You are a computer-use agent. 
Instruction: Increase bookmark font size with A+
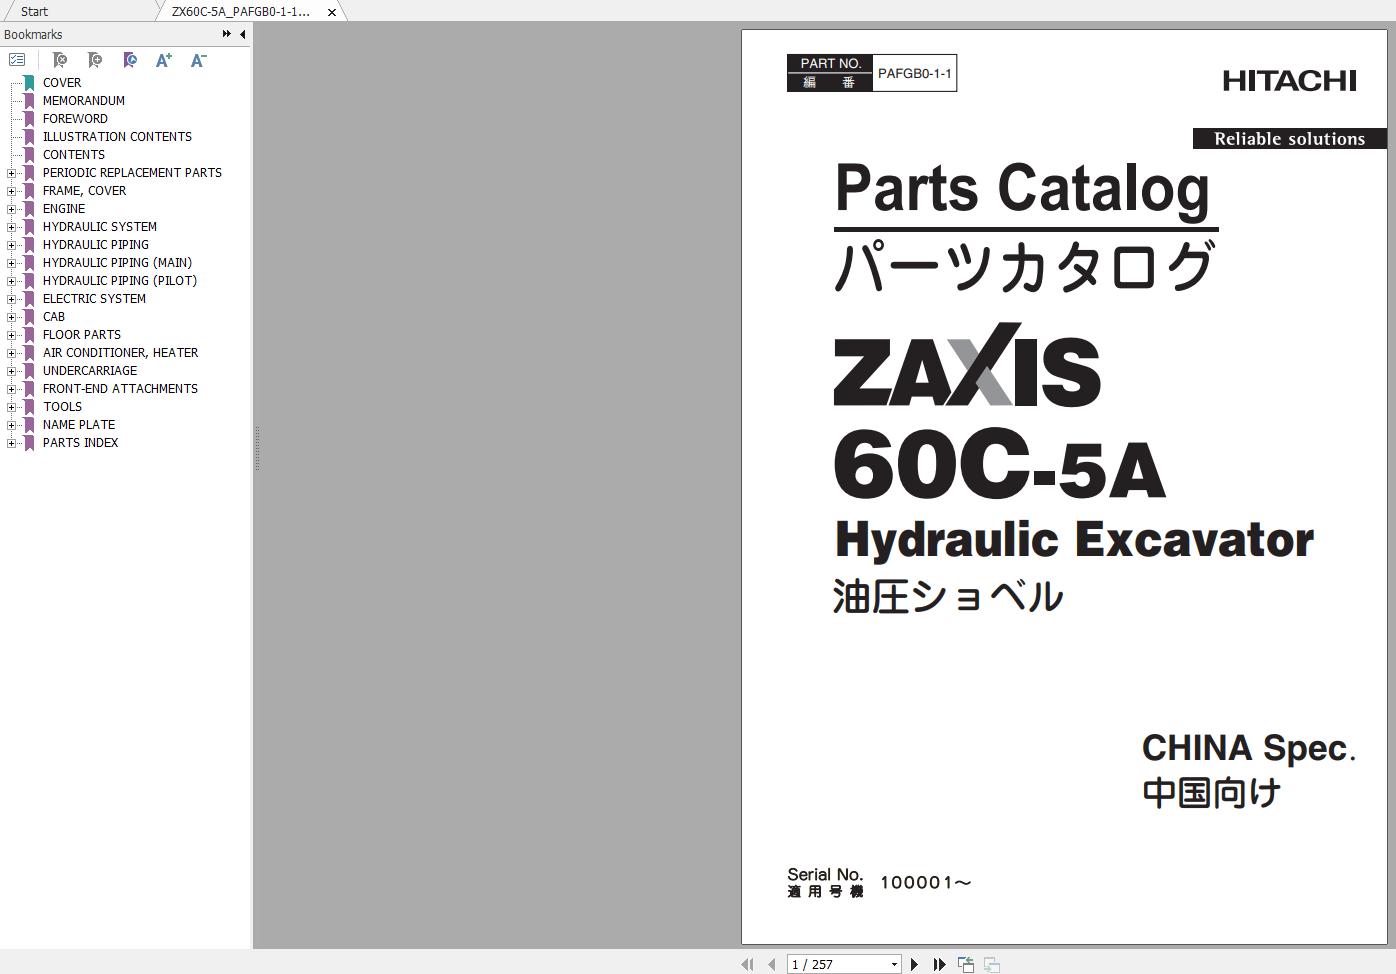[164, 60]
